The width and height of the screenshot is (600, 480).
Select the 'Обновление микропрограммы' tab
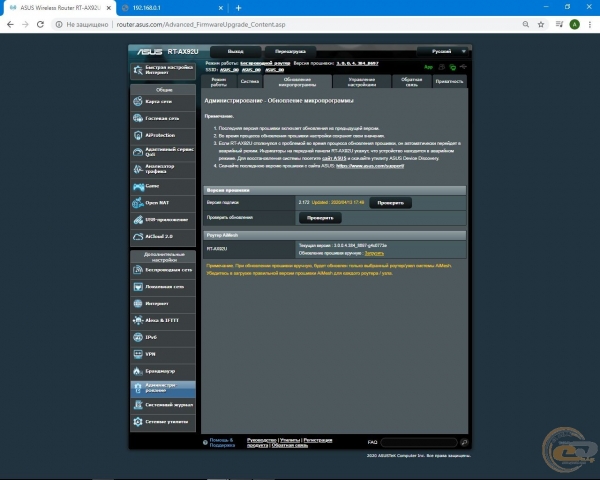pyautogui.click(x=297, y=82)
